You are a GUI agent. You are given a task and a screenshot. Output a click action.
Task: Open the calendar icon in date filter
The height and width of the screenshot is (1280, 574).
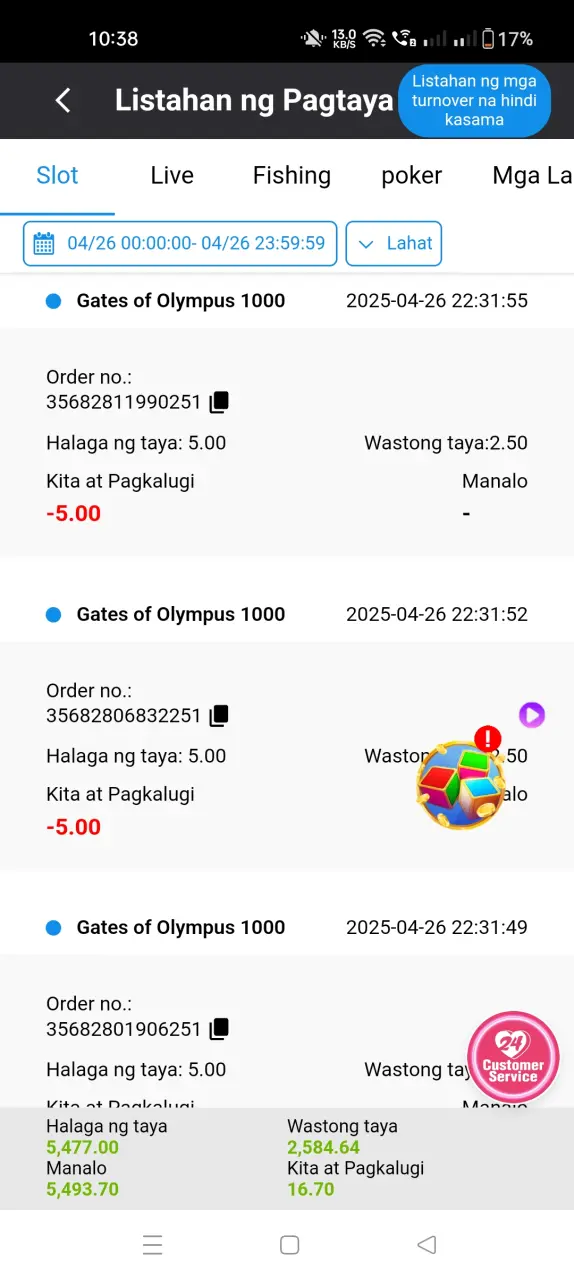(x=44, y=243)
